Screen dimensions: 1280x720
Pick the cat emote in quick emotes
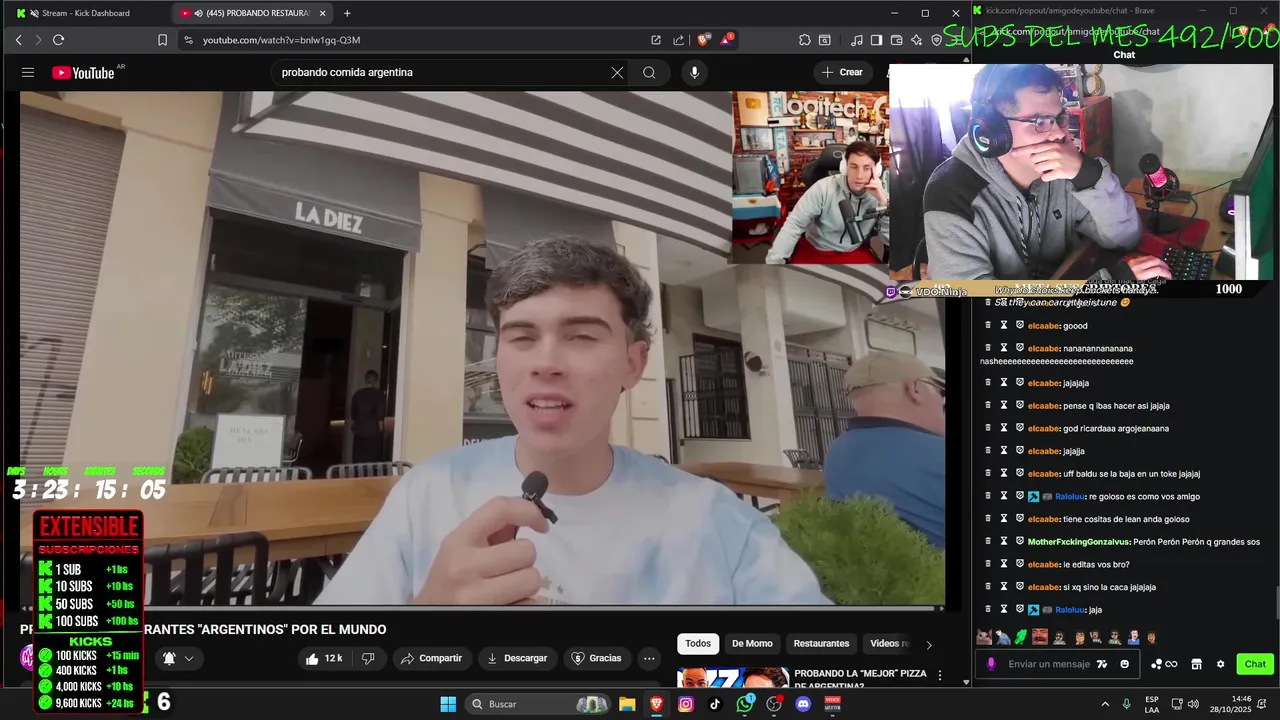(984, 637)
